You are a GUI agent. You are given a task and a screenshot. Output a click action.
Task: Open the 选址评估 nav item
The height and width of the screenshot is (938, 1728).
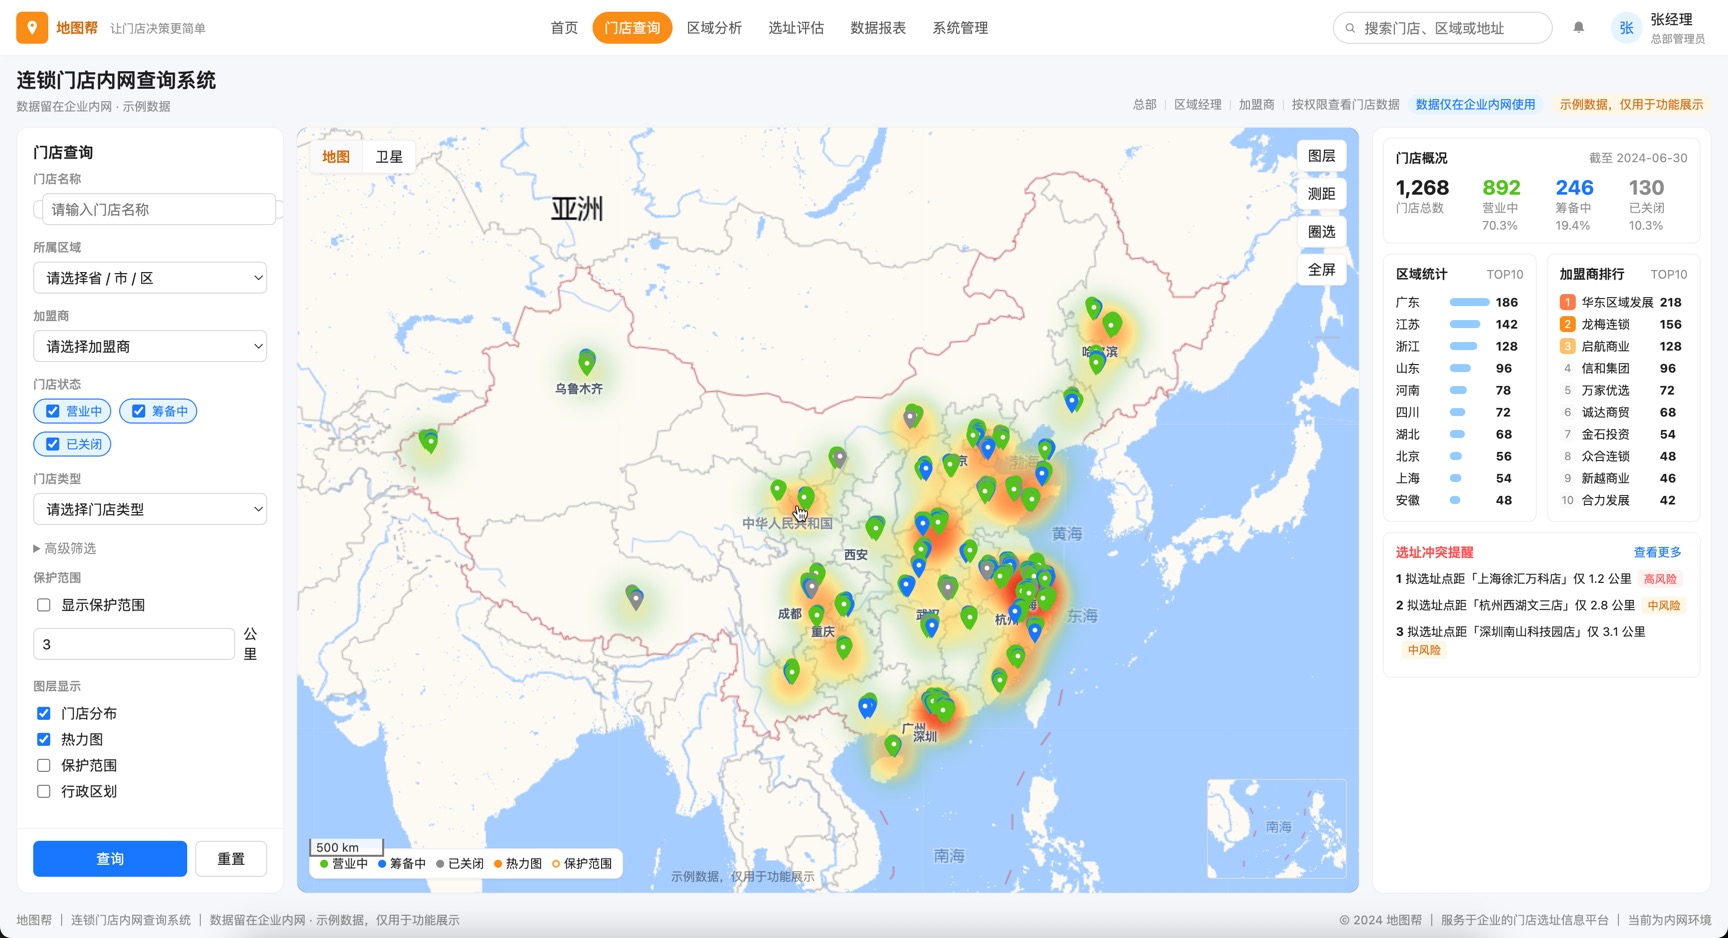coord(796,28)
